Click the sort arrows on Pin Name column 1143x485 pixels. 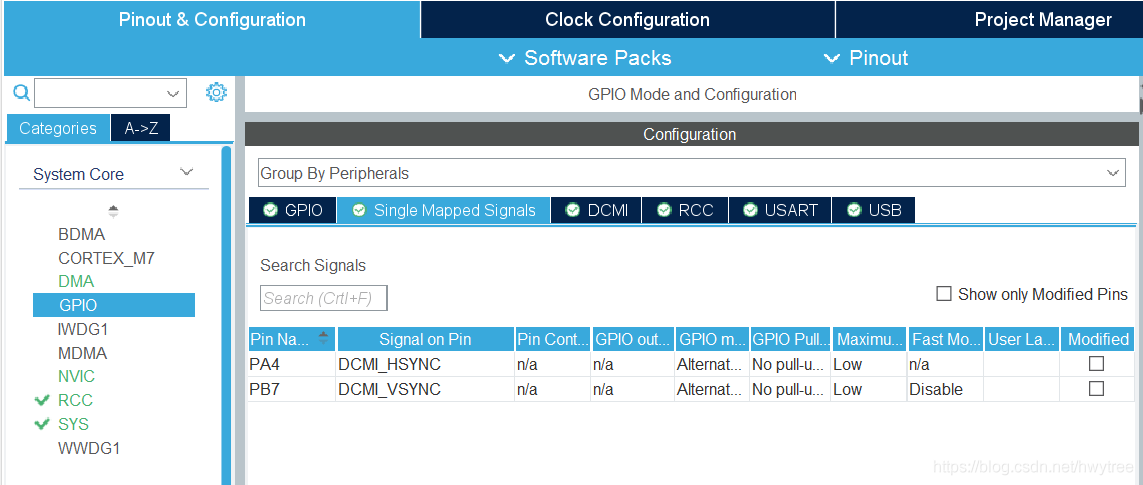(x=324, y=338)
